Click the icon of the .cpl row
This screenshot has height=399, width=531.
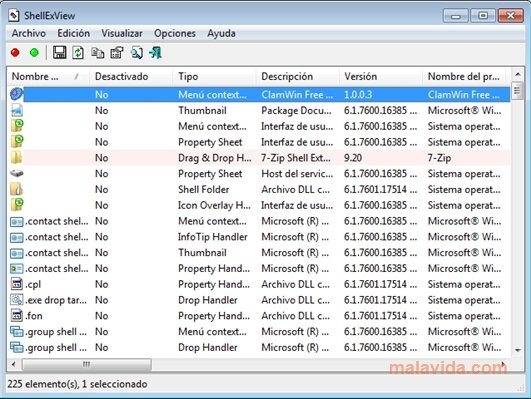[x=17, y=284]
